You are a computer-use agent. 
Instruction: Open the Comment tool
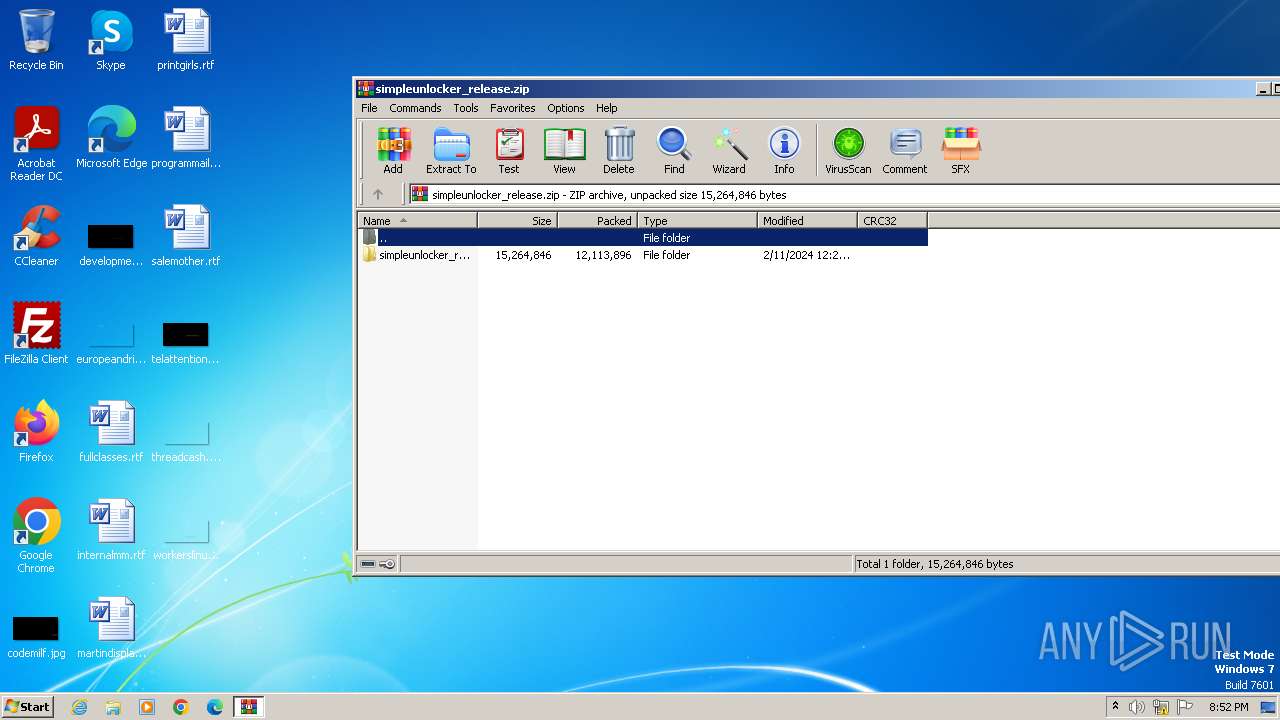pyautogui.click(x=905, y=150)
